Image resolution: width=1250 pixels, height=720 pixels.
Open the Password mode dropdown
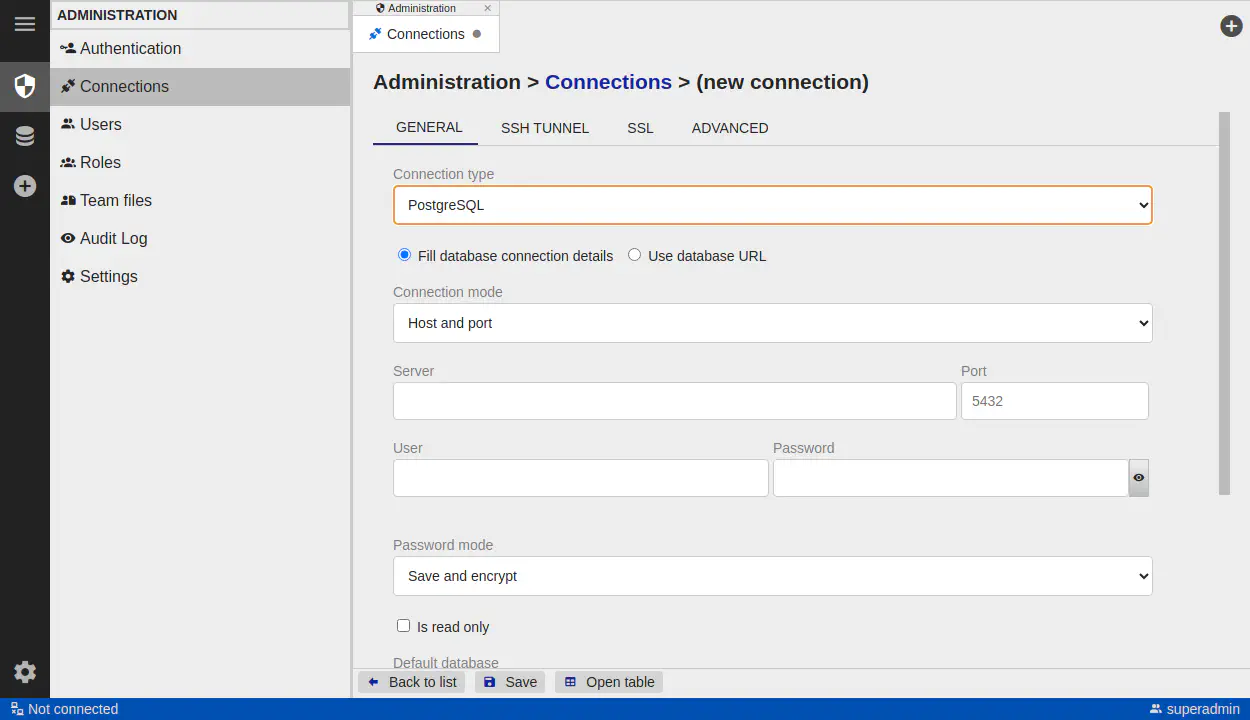tap(772, 576)
